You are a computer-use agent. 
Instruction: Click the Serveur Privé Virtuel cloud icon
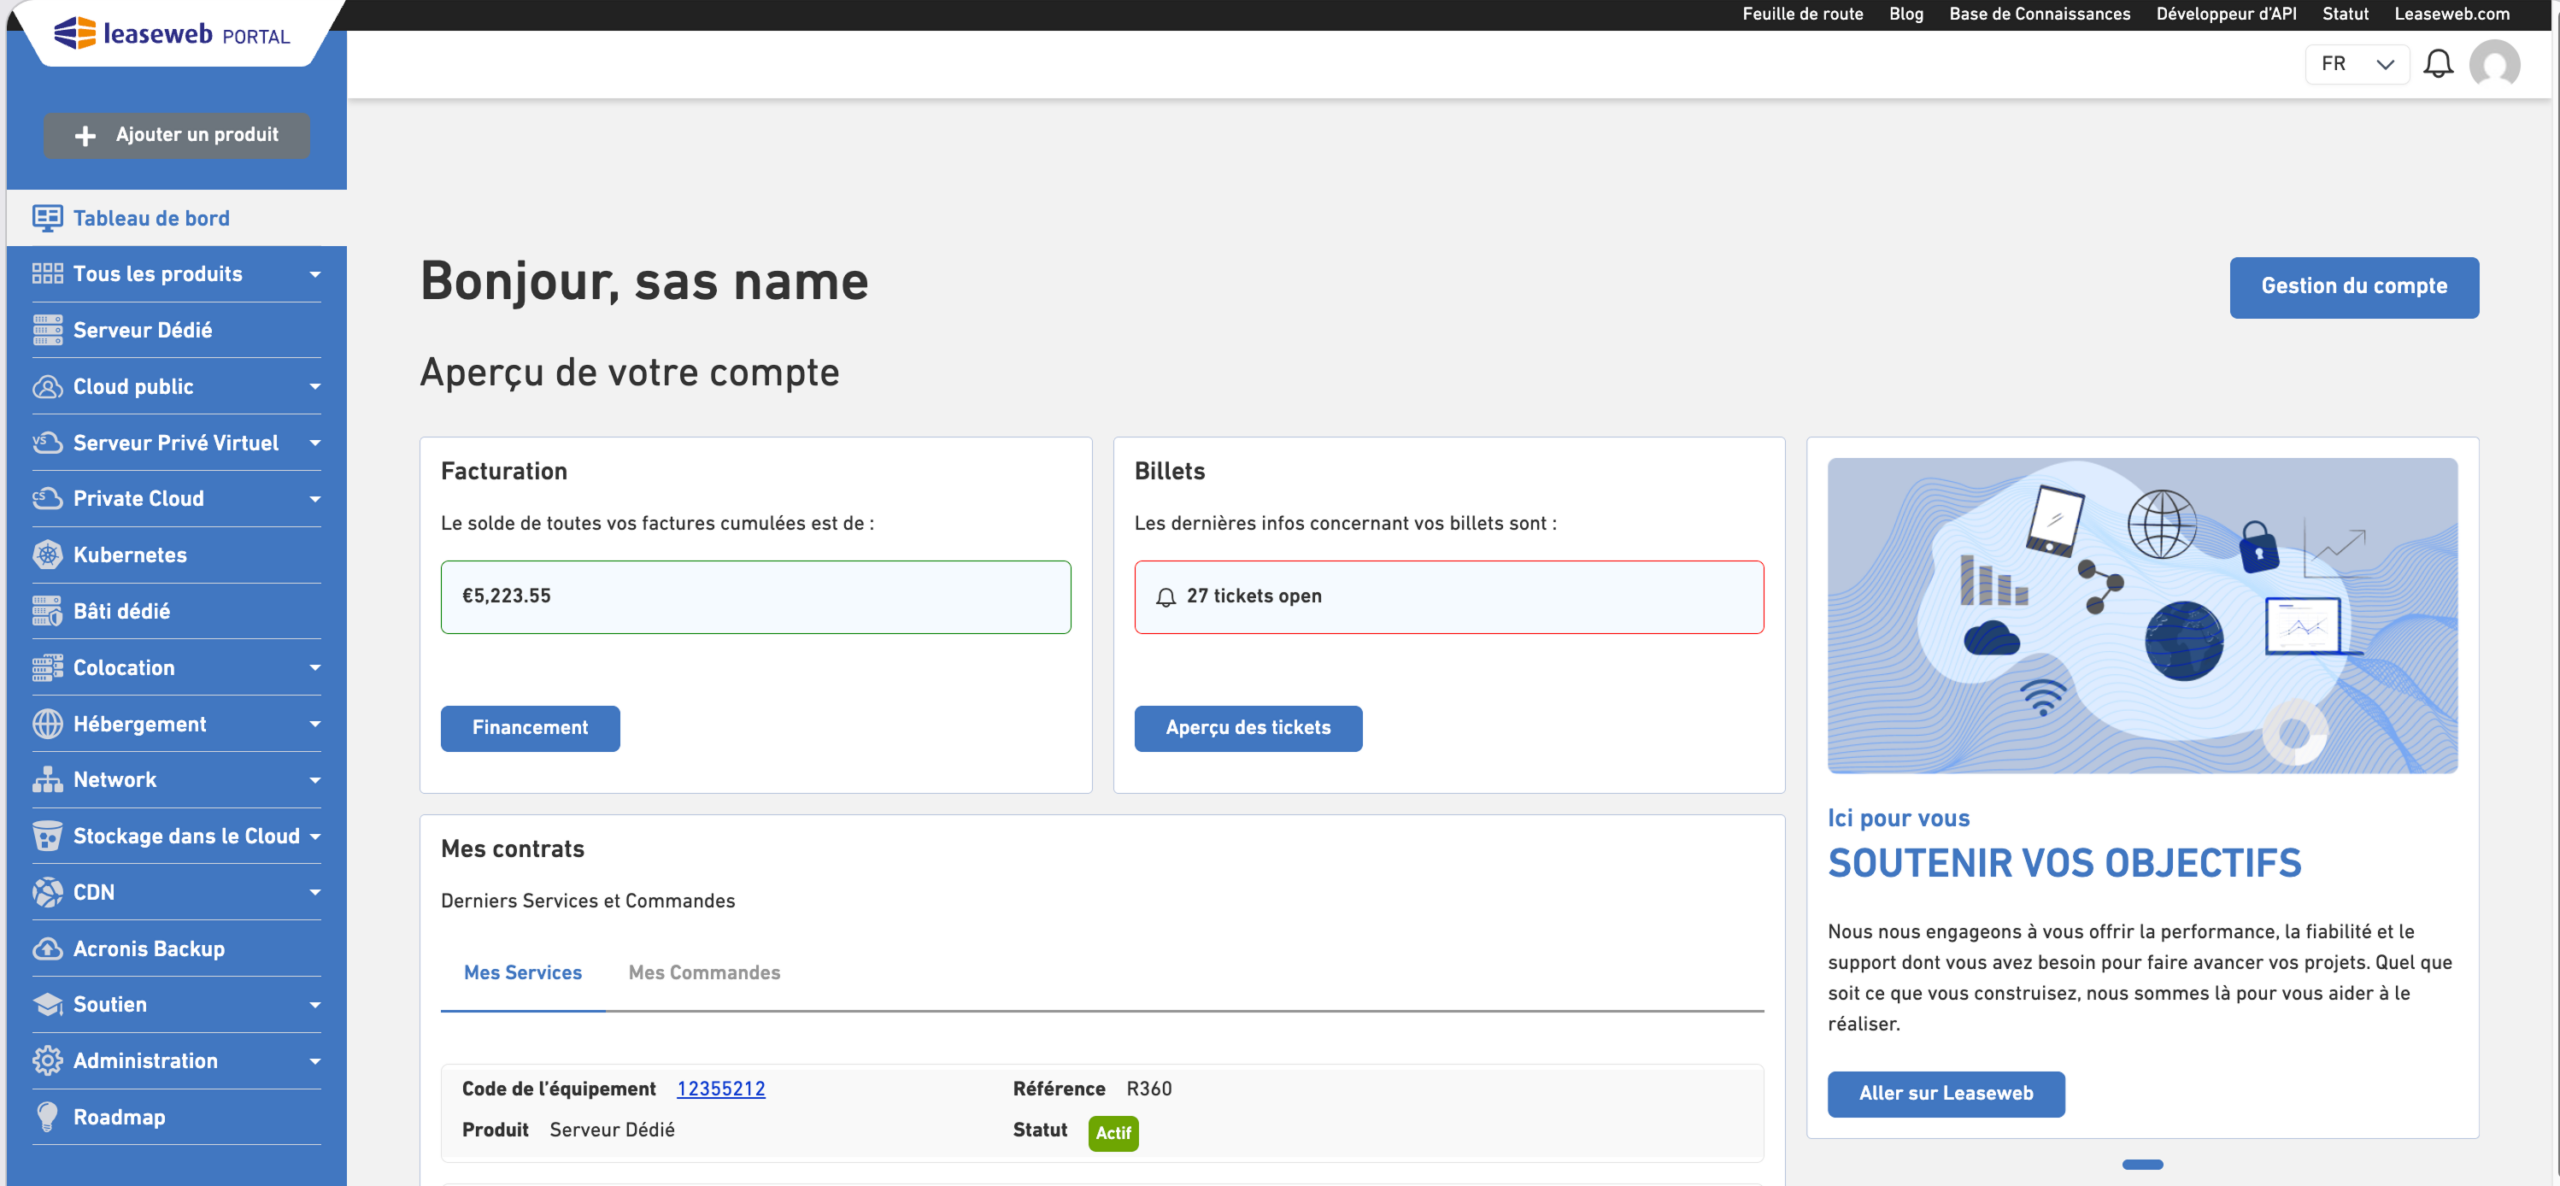(47, 442)
